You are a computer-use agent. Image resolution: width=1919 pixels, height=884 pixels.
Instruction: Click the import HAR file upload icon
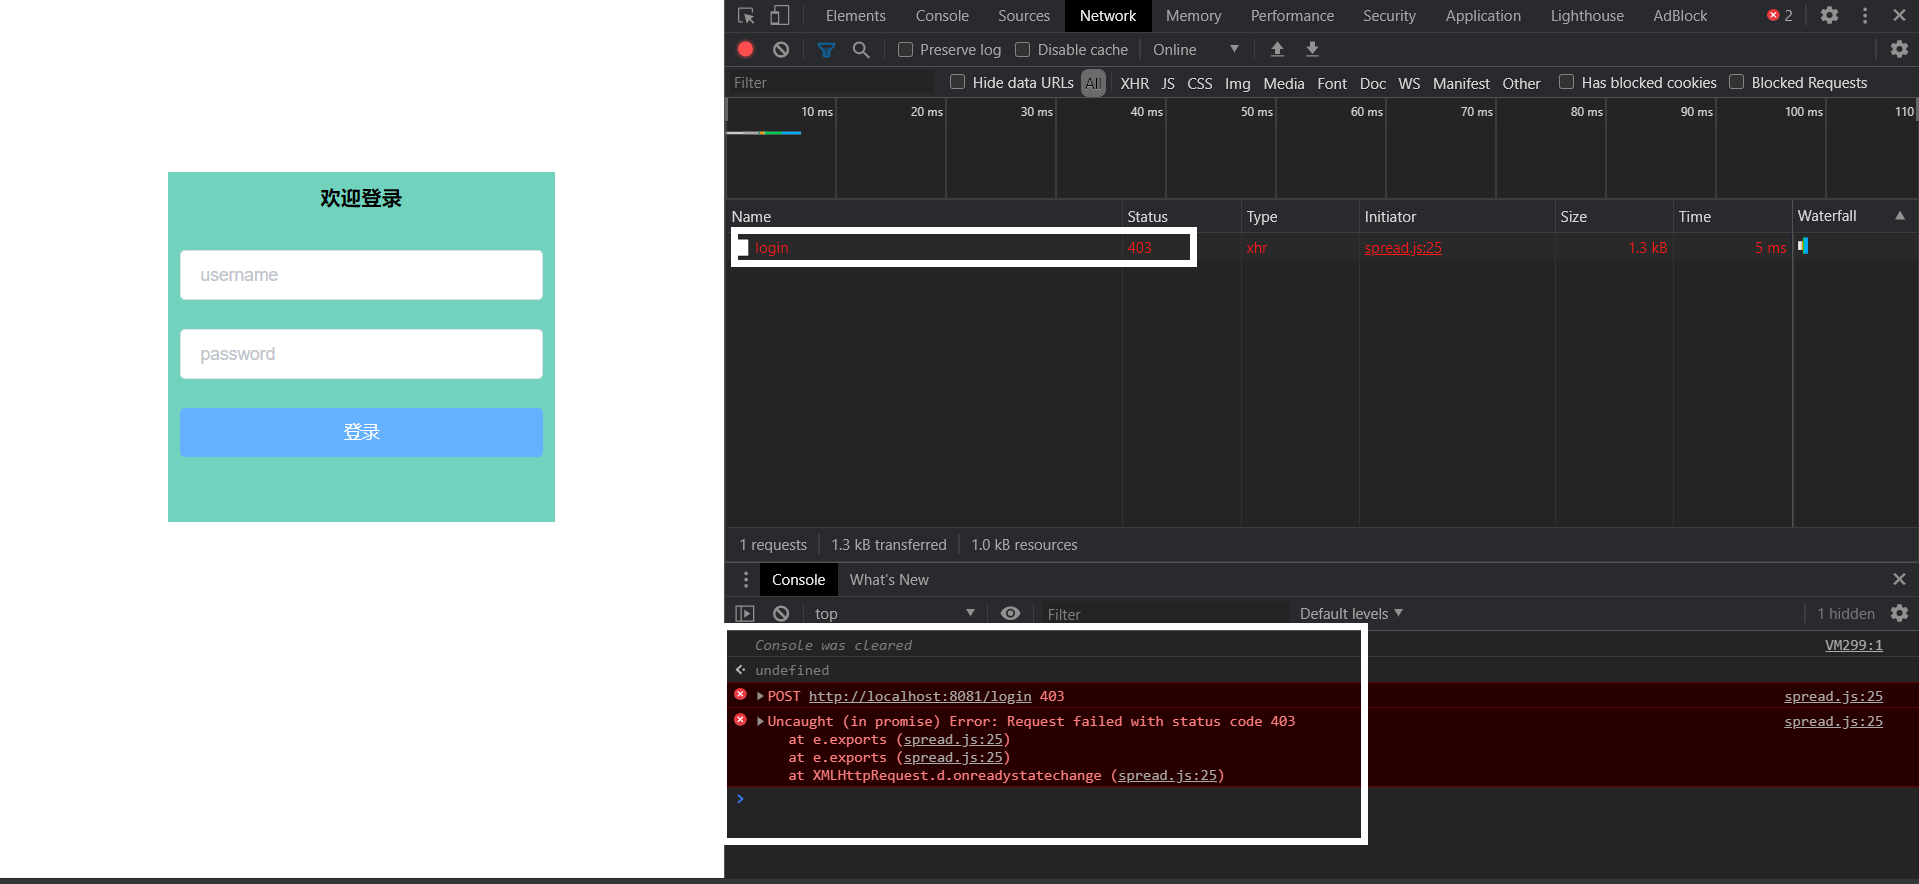(1277, 49)
